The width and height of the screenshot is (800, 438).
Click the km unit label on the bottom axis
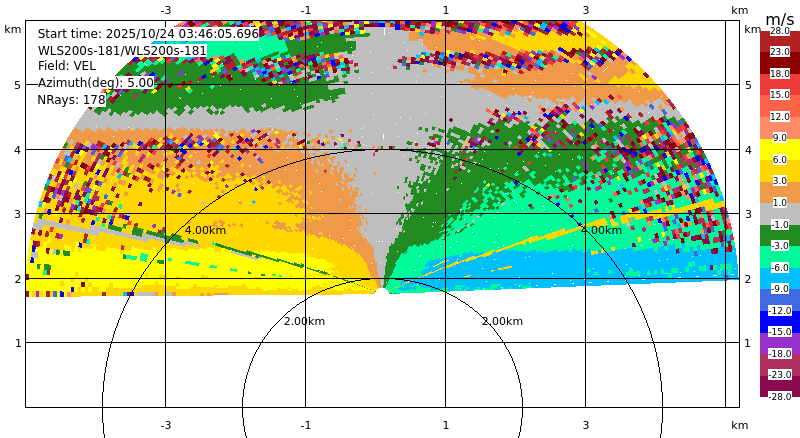(x=739, y=425)
